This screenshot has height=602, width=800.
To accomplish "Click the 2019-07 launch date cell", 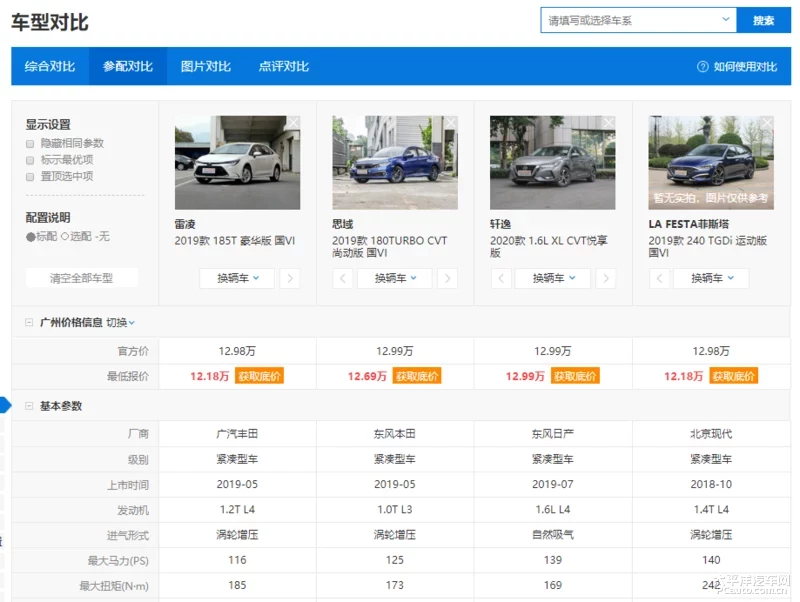I will point(553,484).
